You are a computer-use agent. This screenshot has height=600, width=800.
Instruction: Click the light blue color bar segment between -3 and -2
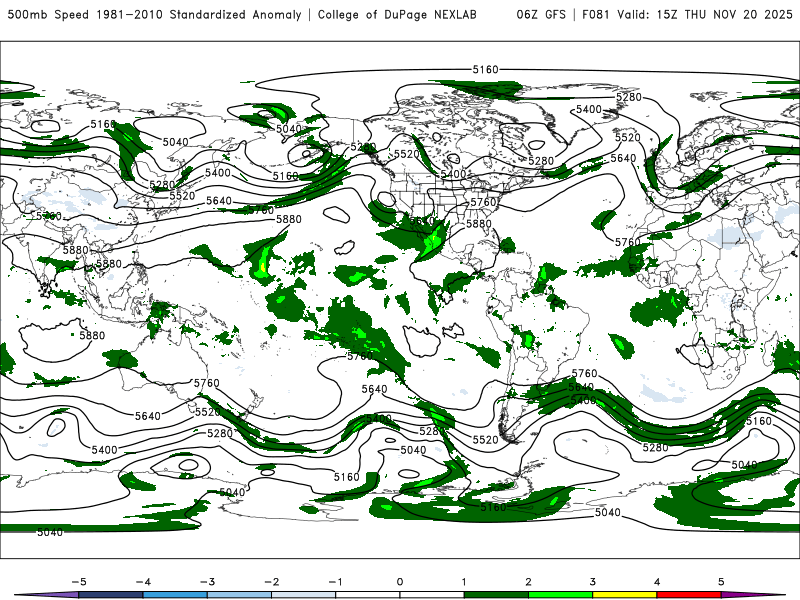tap(239, 595)
